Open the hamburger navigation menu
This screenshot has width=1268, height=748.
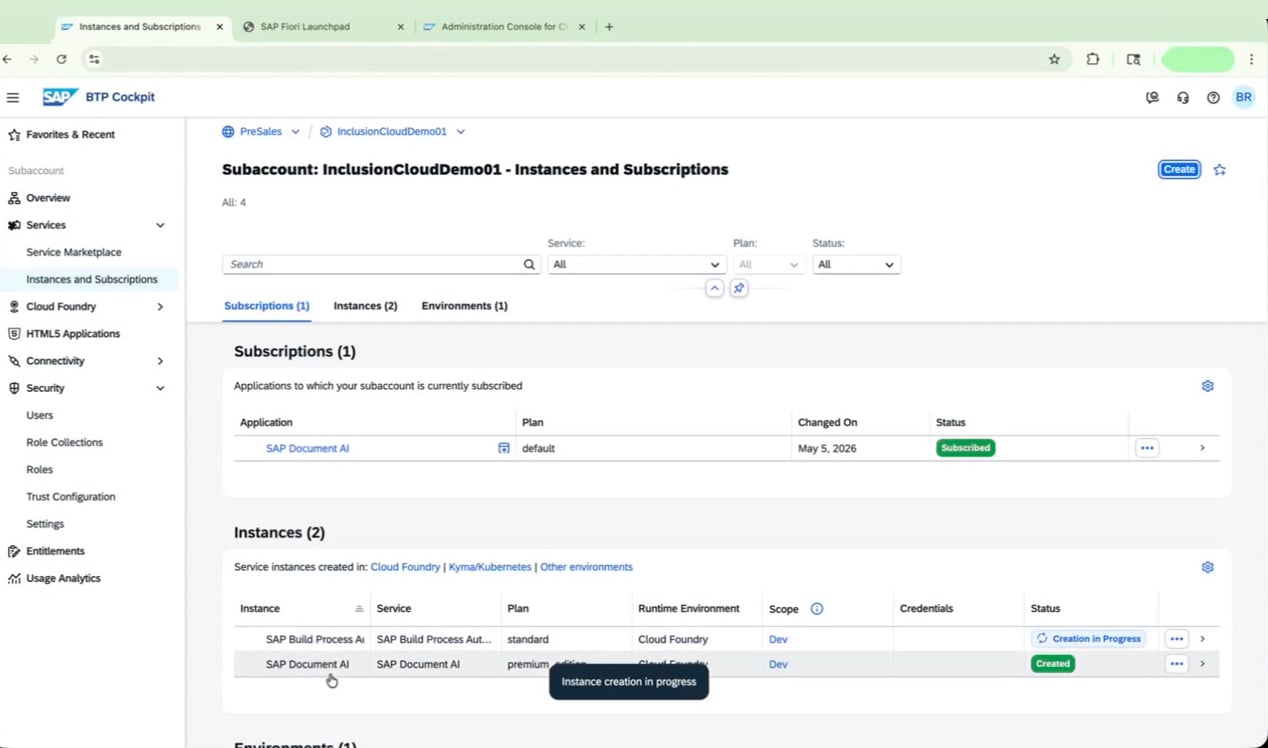click(x=13, y=97)
